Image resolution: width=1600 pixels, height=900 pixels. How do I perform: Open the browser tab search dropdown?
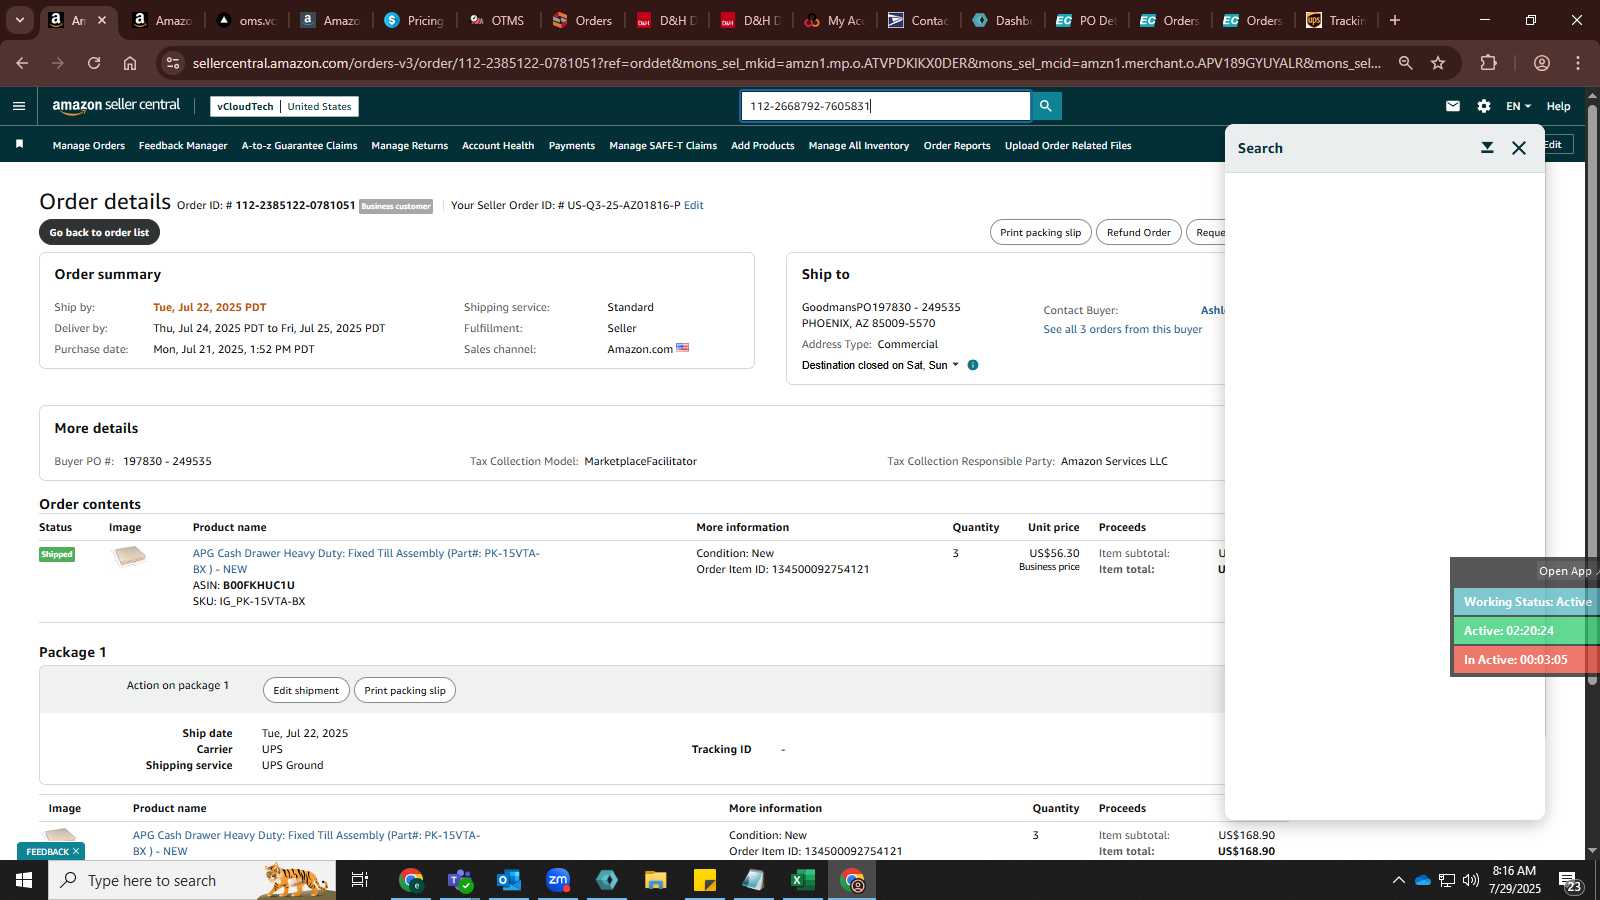click(19, 20)
